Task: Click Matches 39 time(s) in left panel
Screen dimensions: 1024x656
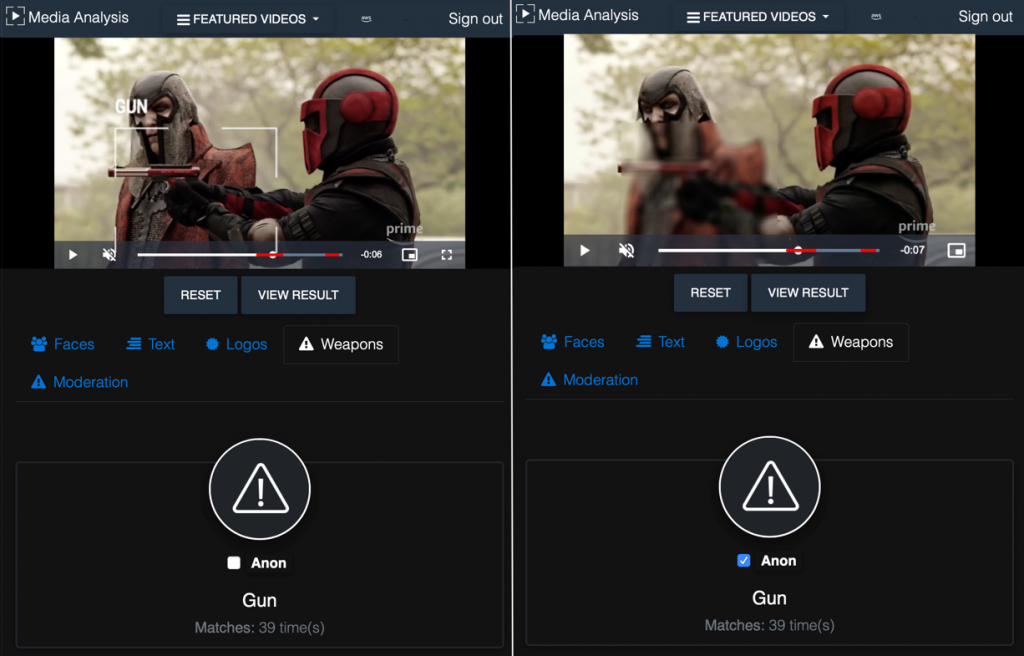Action: click(x=259, y=627)
